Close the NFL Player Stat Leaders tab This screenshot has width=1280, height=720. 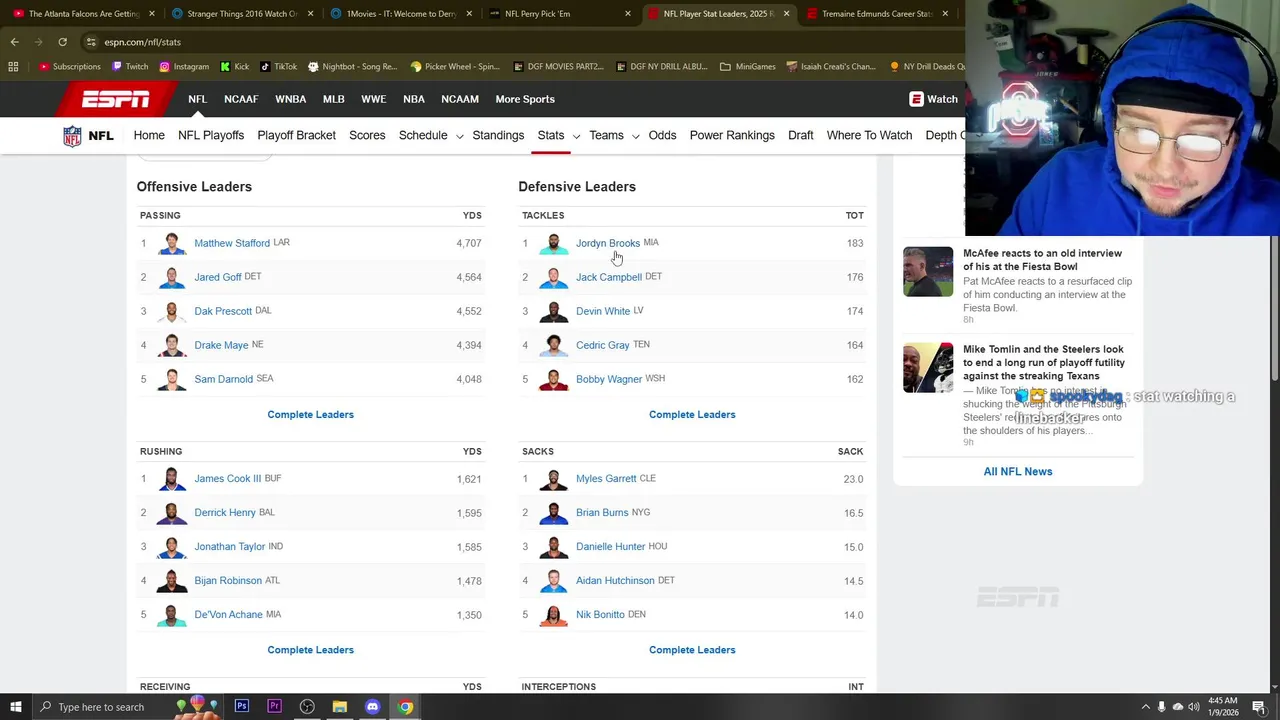click(x=786, y=14)
